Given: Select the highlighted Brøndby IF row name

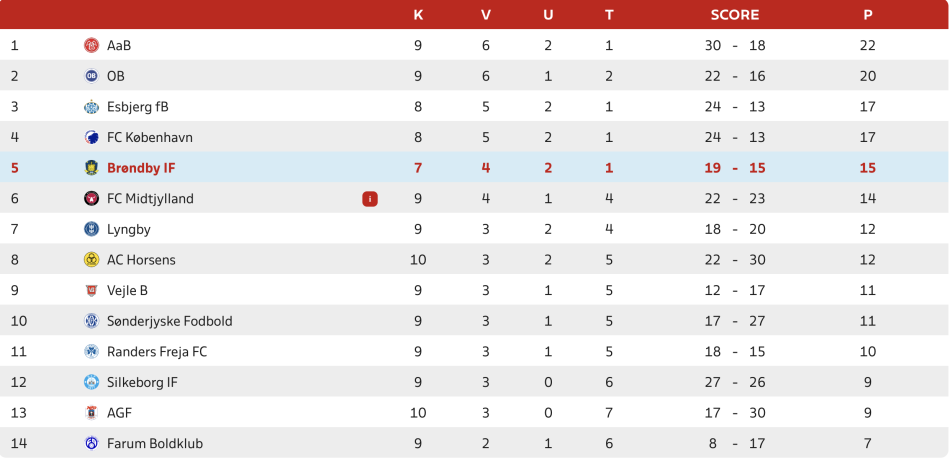Looking at the screenshot, I should click(x=141, y=168).
